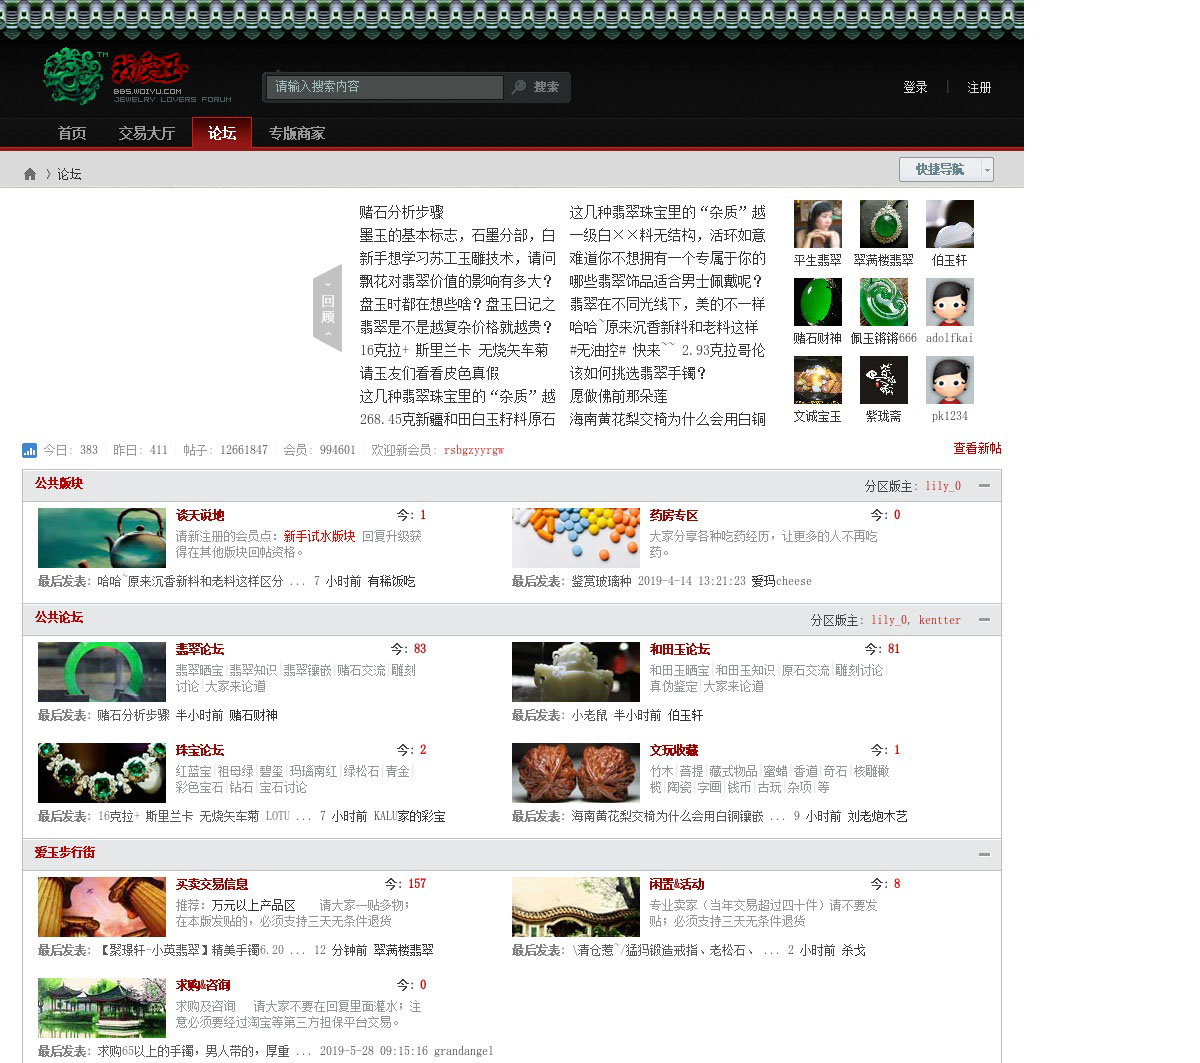Collapse the 公共版块 section
Viewport: 1200px width, 1063px height.
pos(984,486)
